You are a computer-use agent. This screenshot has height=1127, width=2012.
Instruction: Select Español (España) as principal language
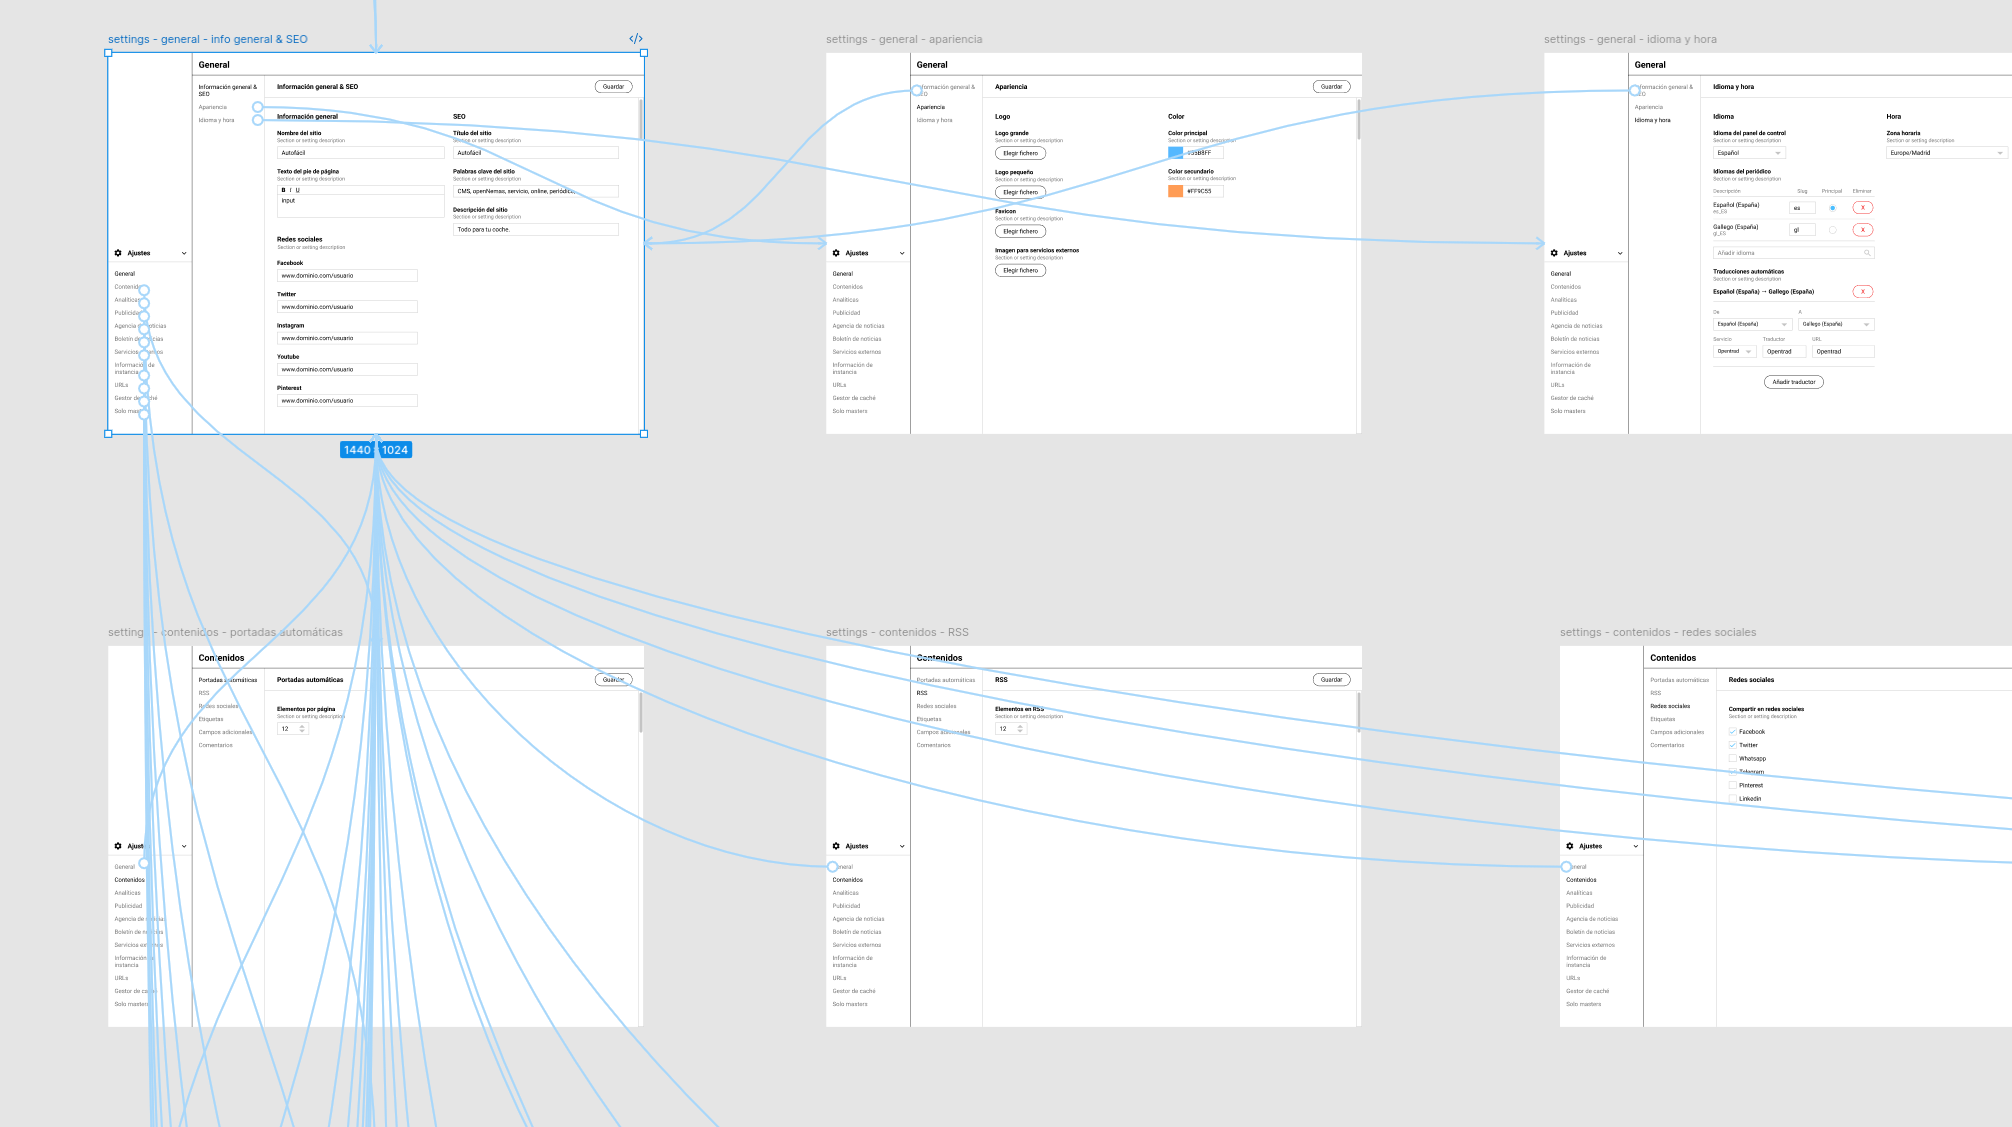(1832, 208)
